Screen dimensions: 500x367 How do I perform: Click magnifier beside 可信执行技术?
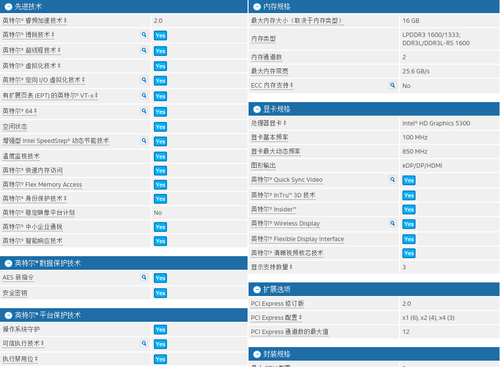pos(144,343)
